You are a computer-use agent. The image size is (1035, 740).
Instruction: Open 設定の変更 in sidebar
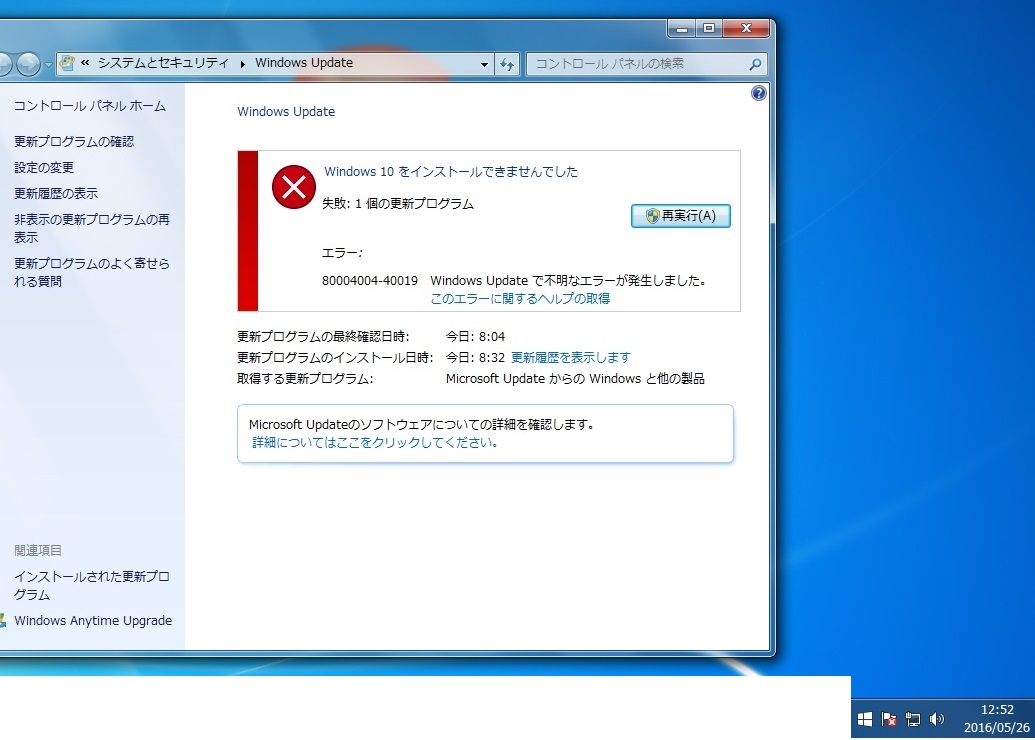pos(44,168)
